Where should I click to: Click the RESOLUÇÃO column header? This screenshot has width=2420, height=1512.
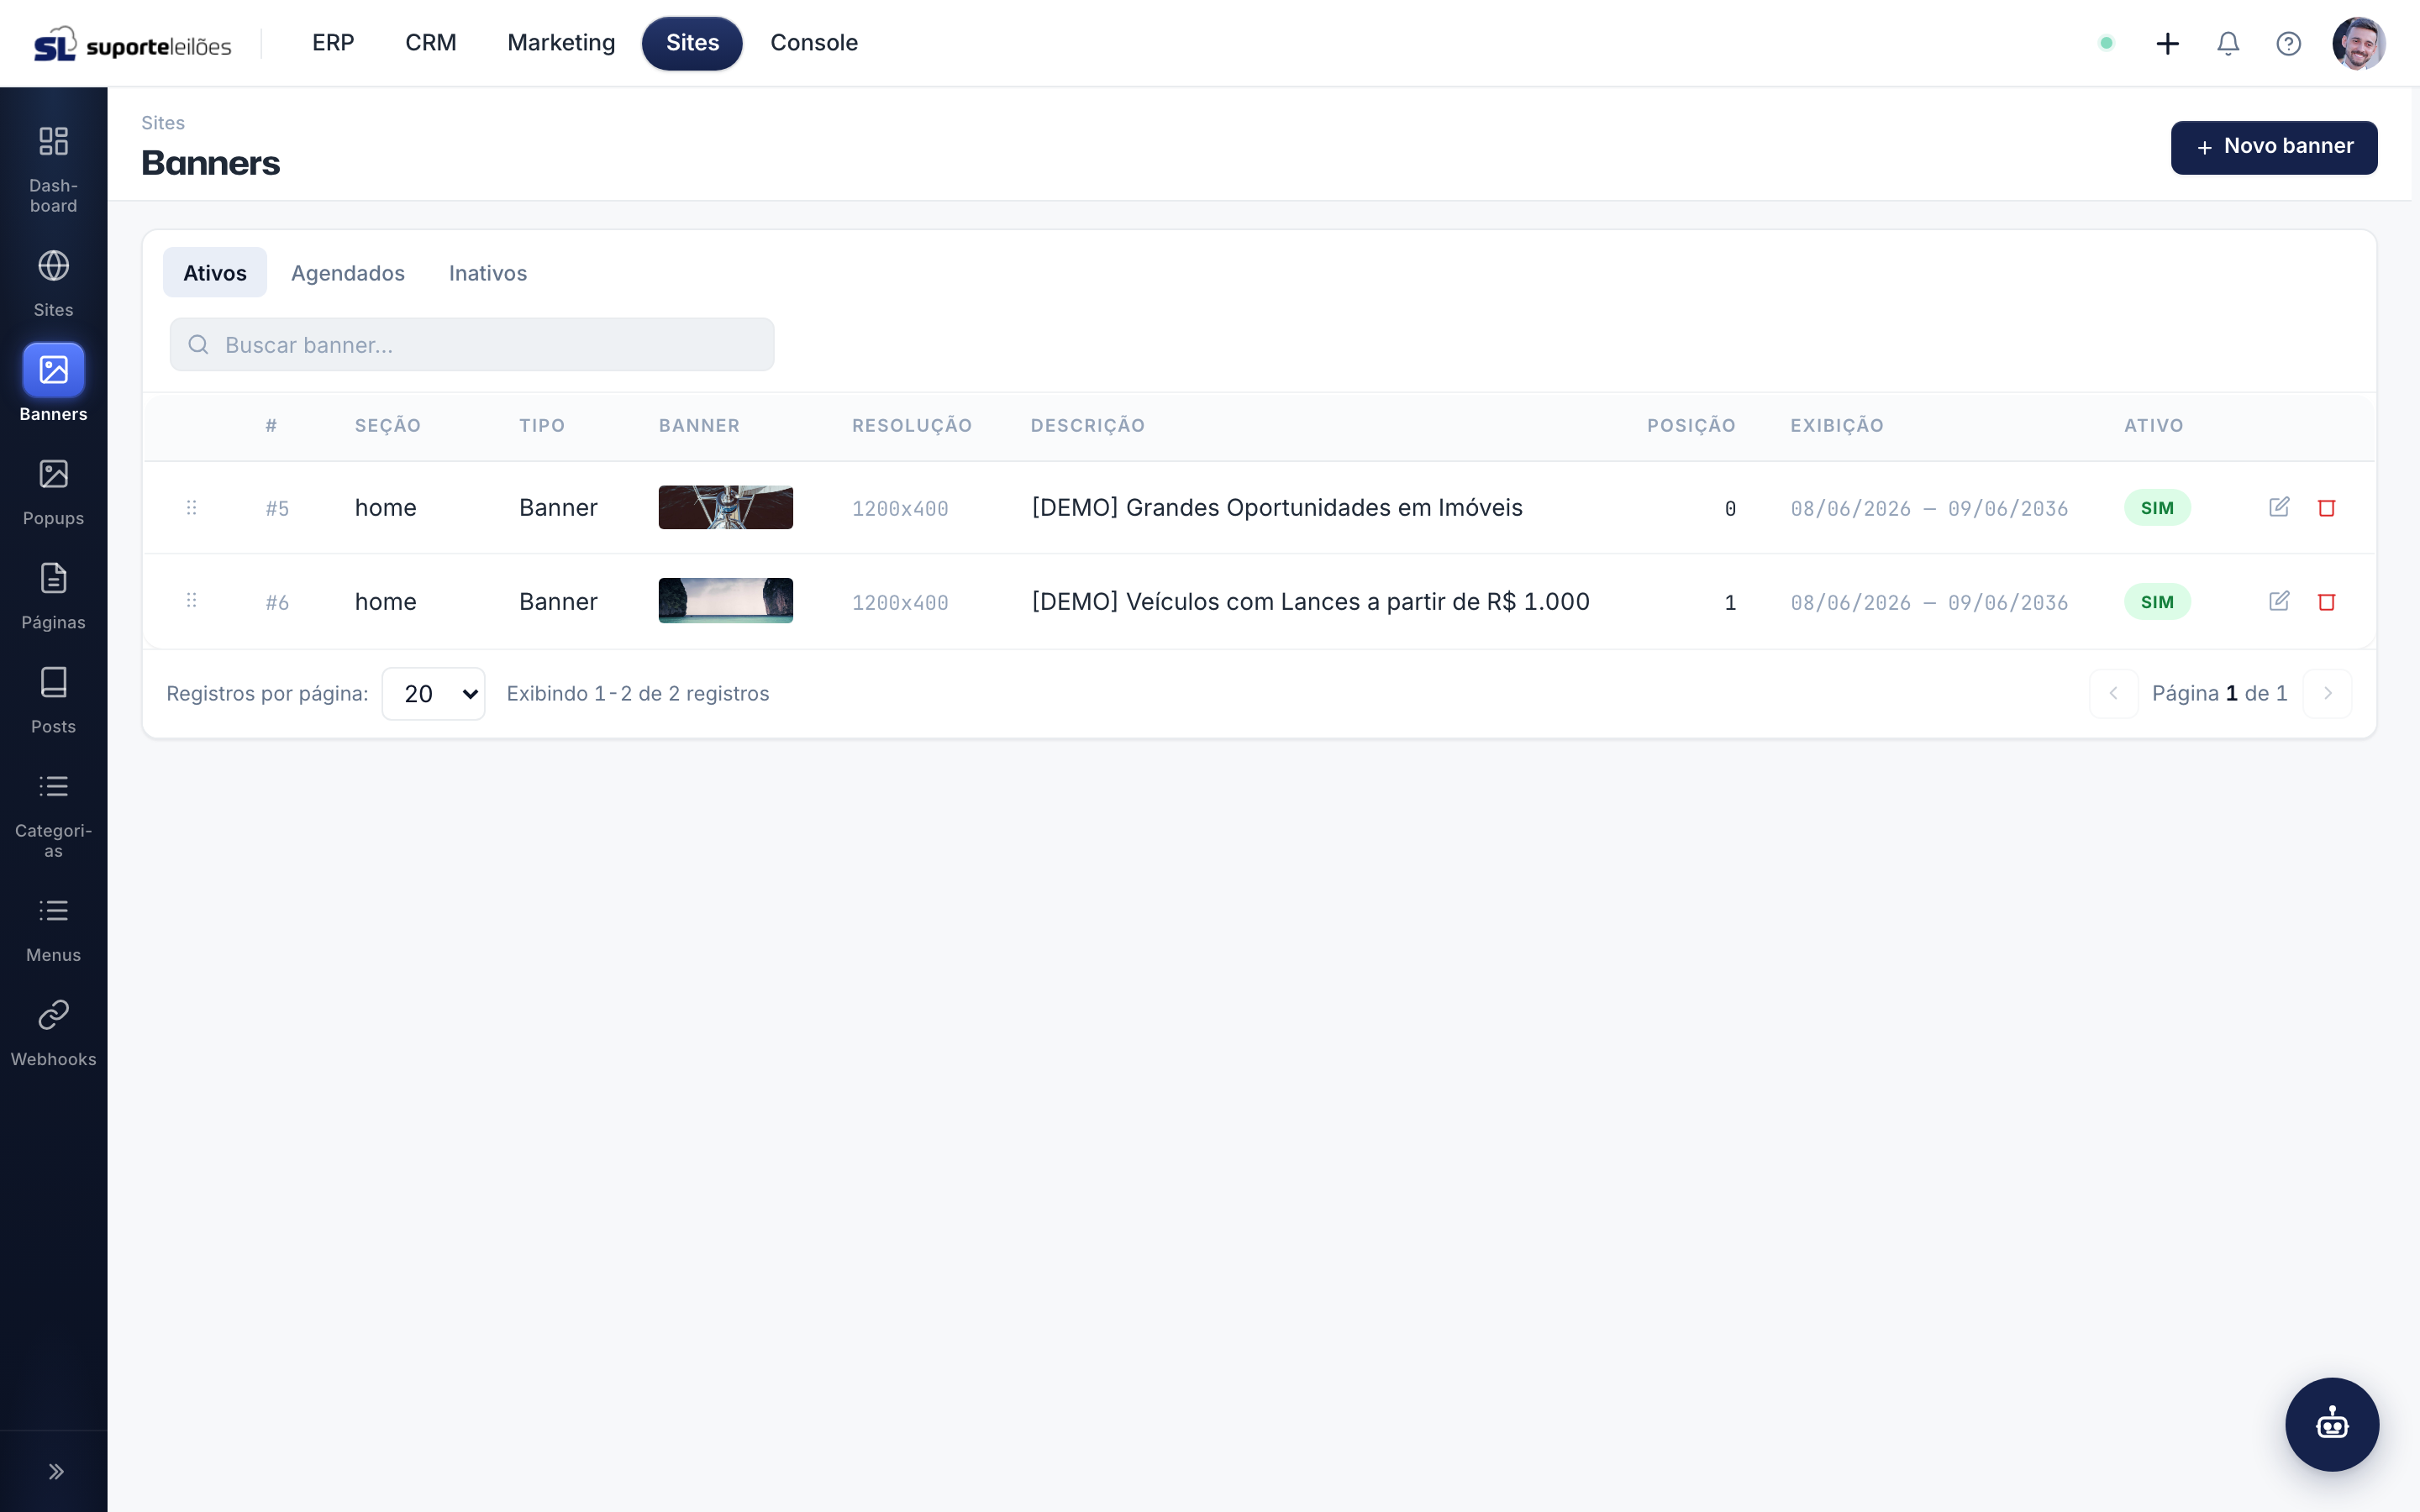click(x=912, y=426)
